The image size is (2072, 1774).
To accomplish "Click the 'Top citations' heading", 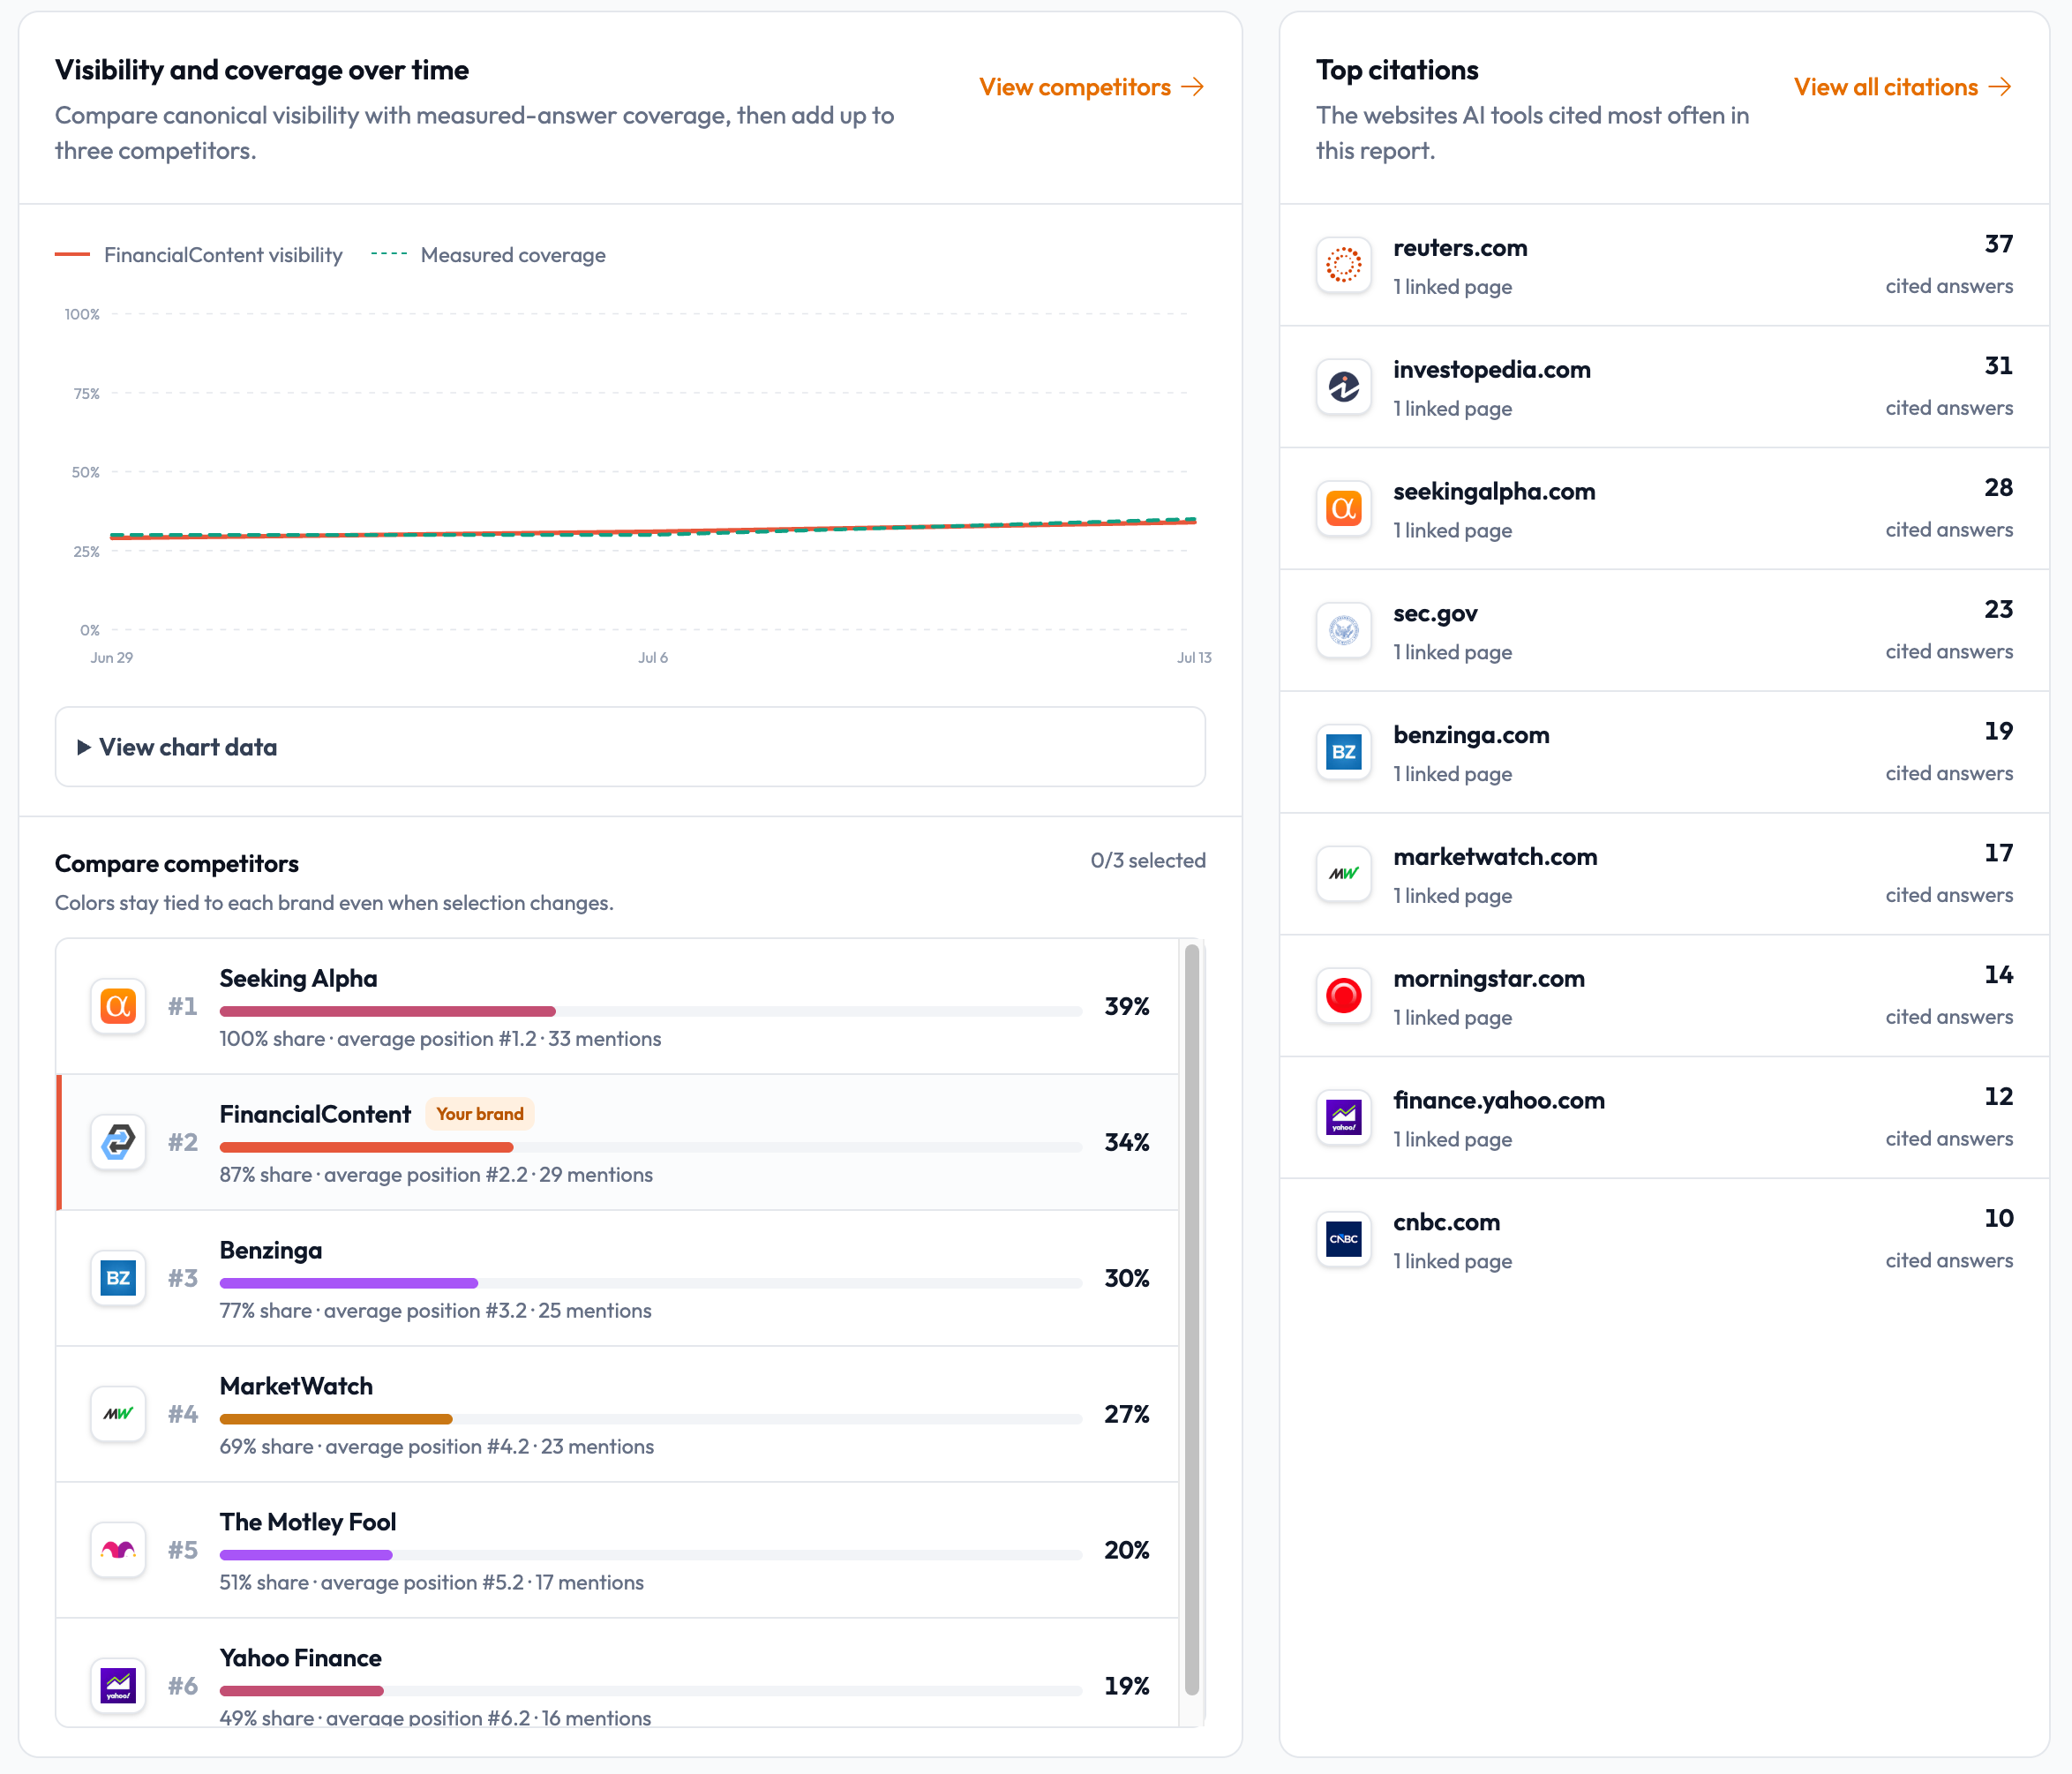I will click(1397, 70).
